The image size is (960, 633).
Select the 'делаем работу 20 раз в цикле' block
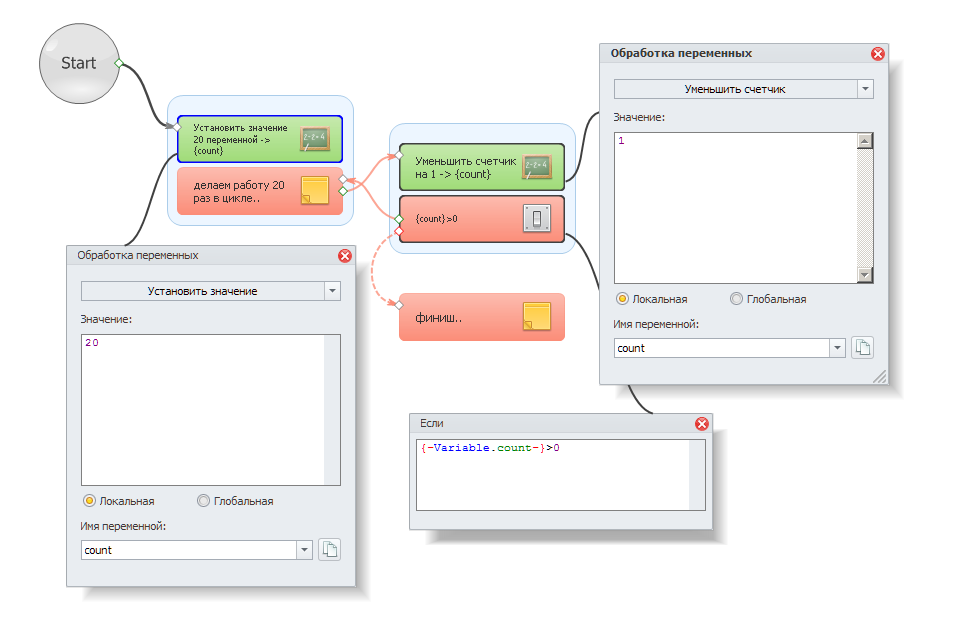click(x=260, y=191)
